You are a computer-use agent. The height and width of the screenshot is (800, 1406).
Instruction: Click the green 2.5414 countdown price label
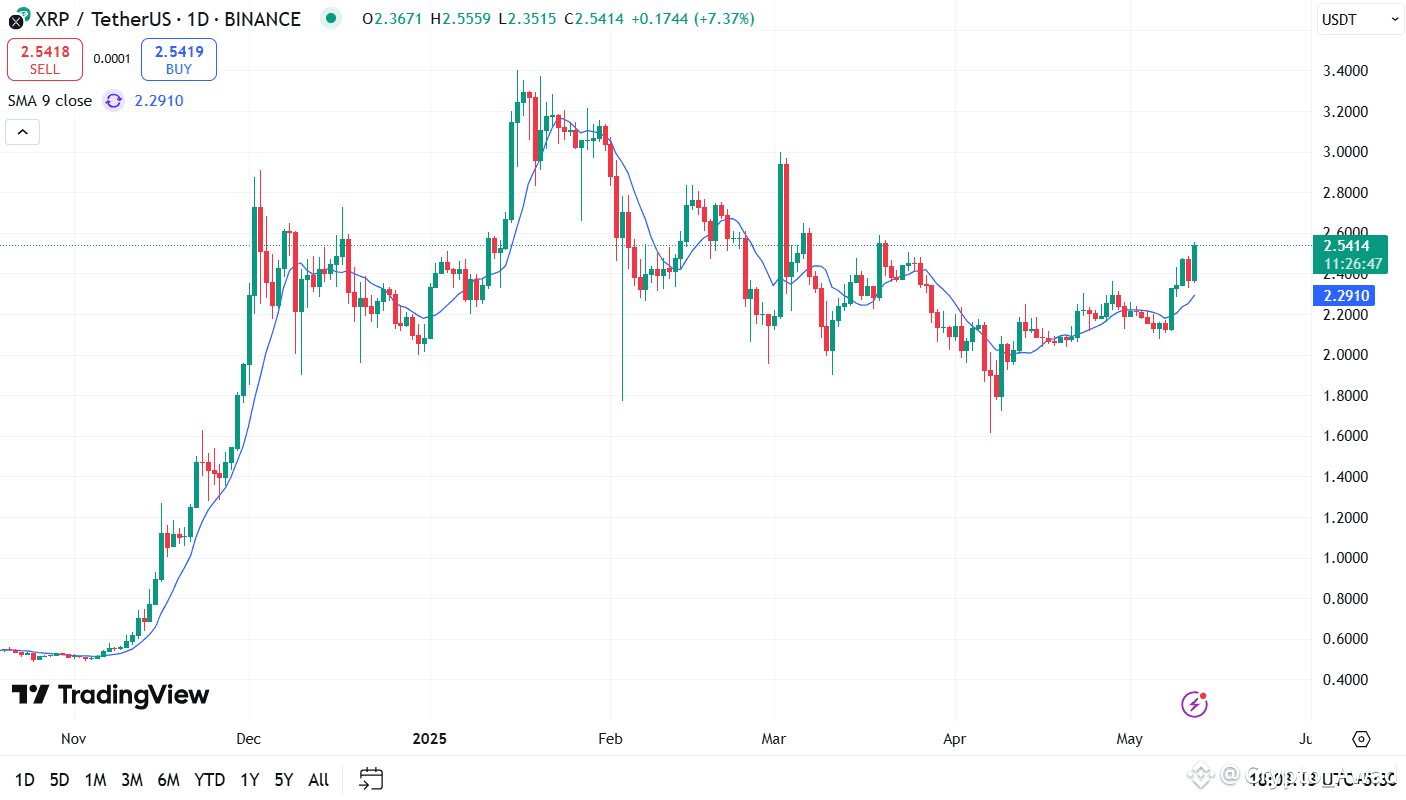(x=1349, y=254)
